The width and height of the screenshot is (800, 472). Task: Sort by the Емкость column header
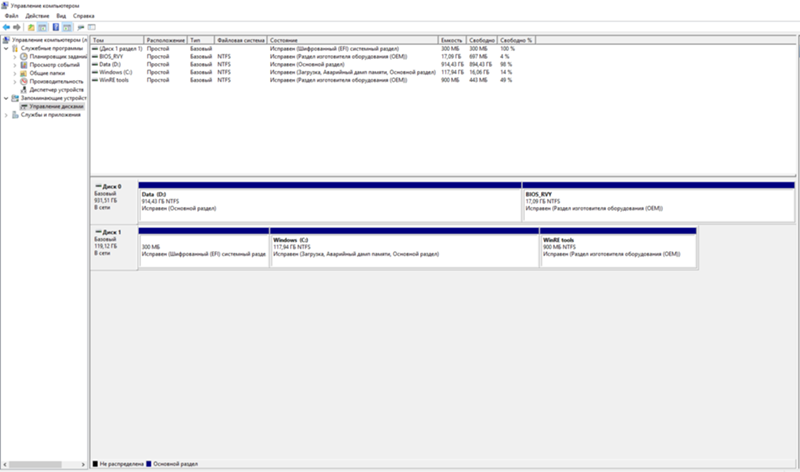452,40
